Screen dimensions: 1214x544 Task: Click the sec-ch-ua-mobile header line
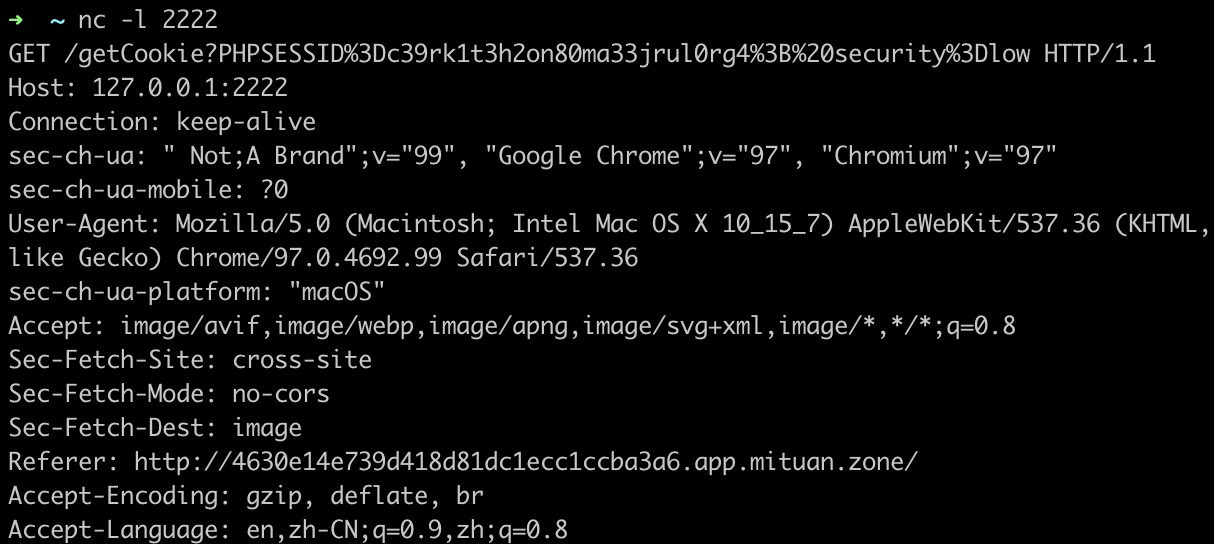[x=147, y=190]
